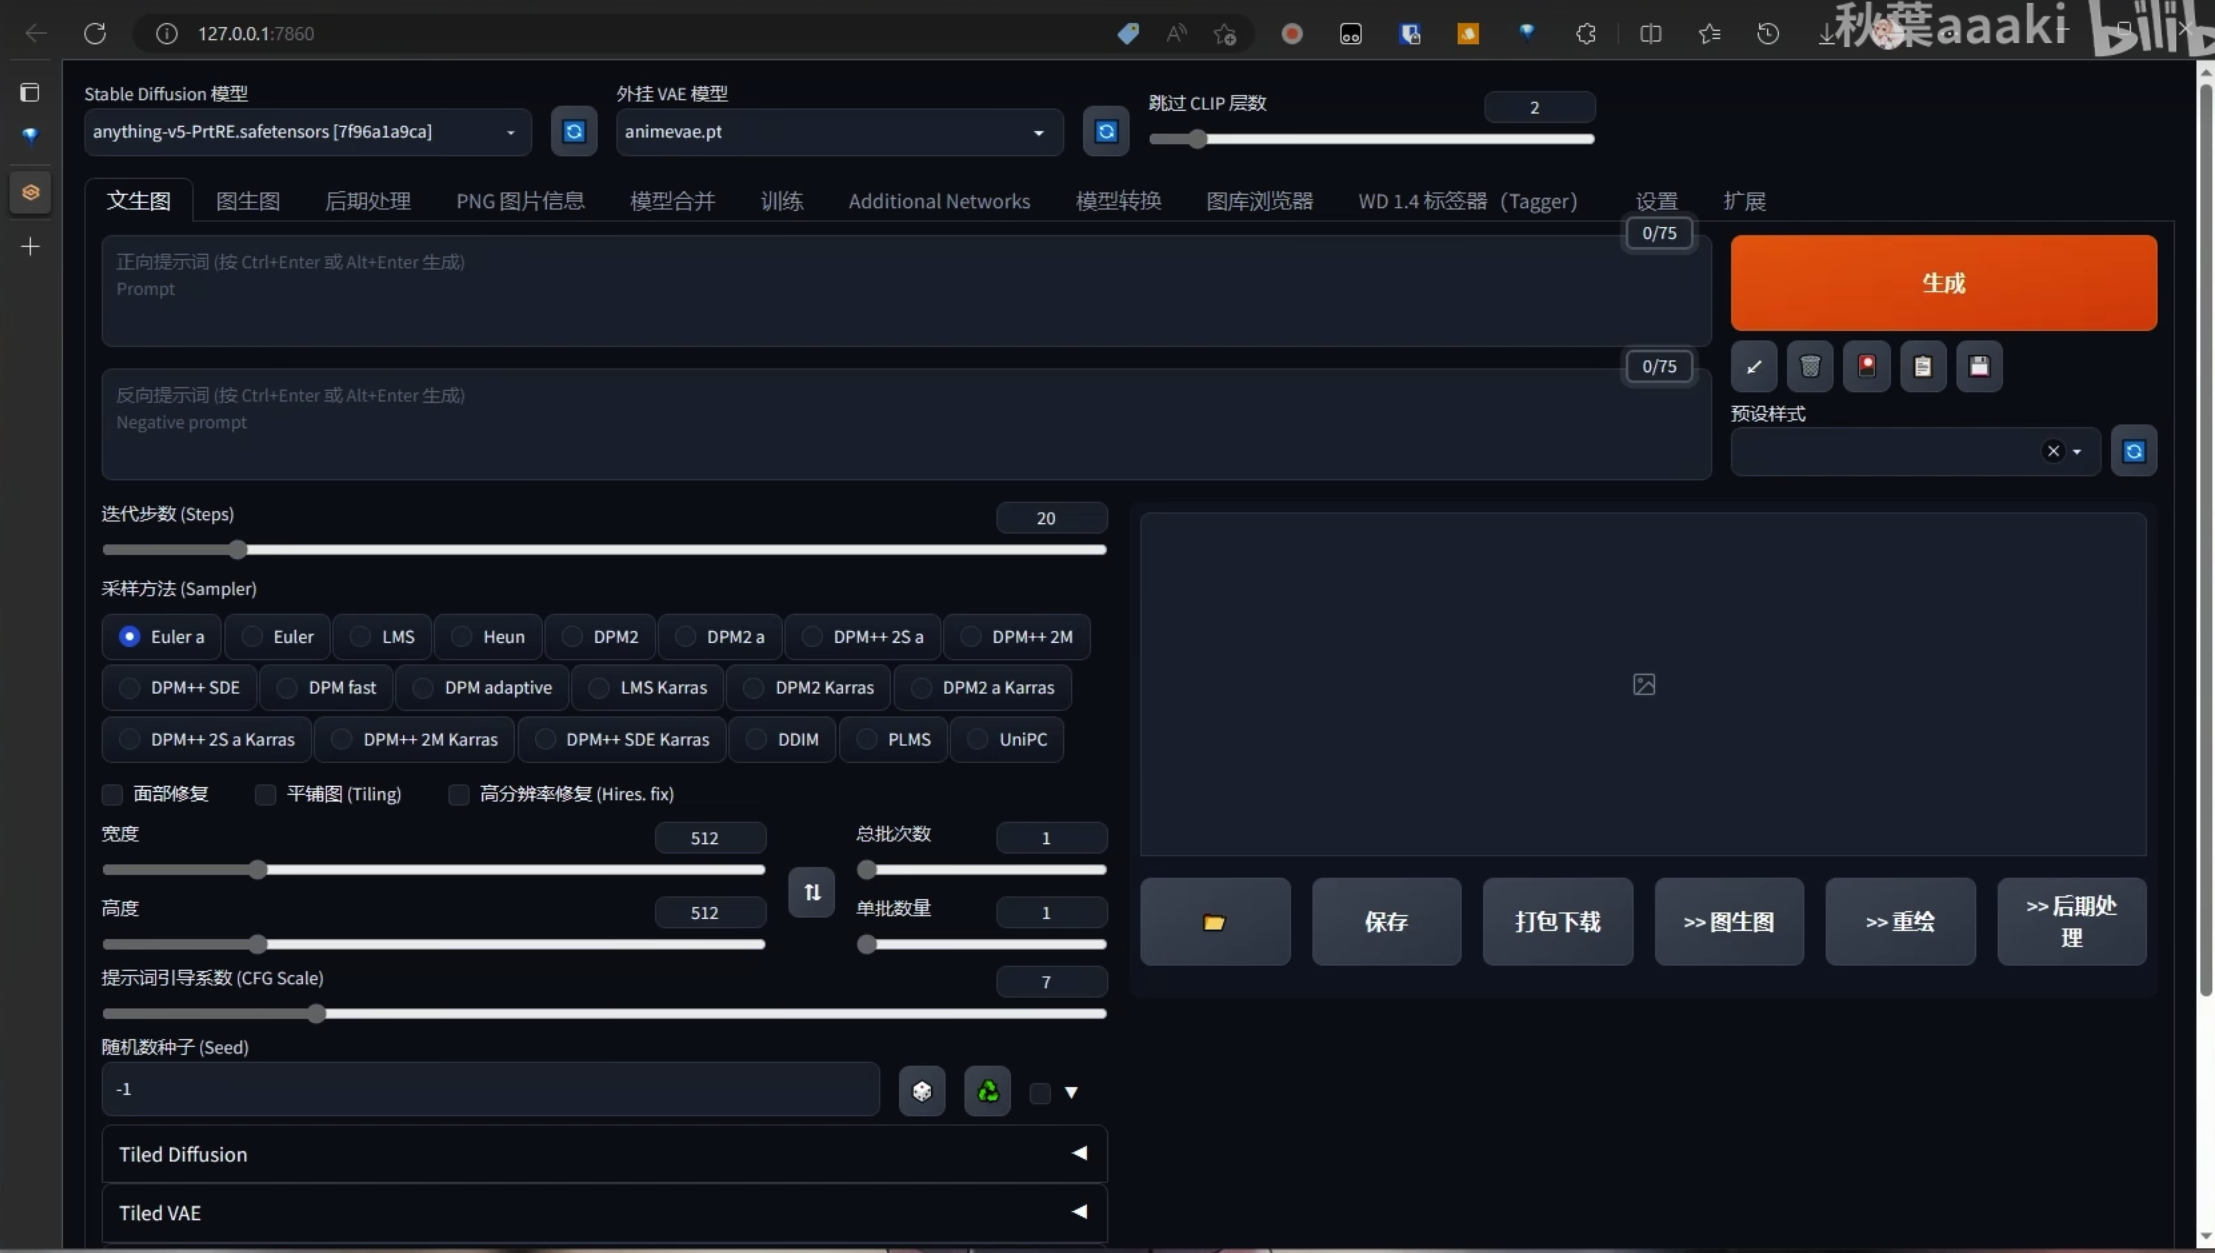Click the trash icon to clear the prompt
2215x1253 pixels.
[x=1810, y=367]
